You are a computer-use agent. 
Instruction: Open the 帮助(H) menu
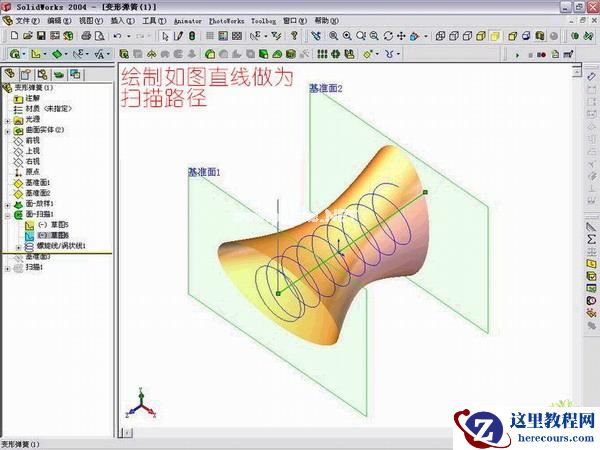pos(326,21)
